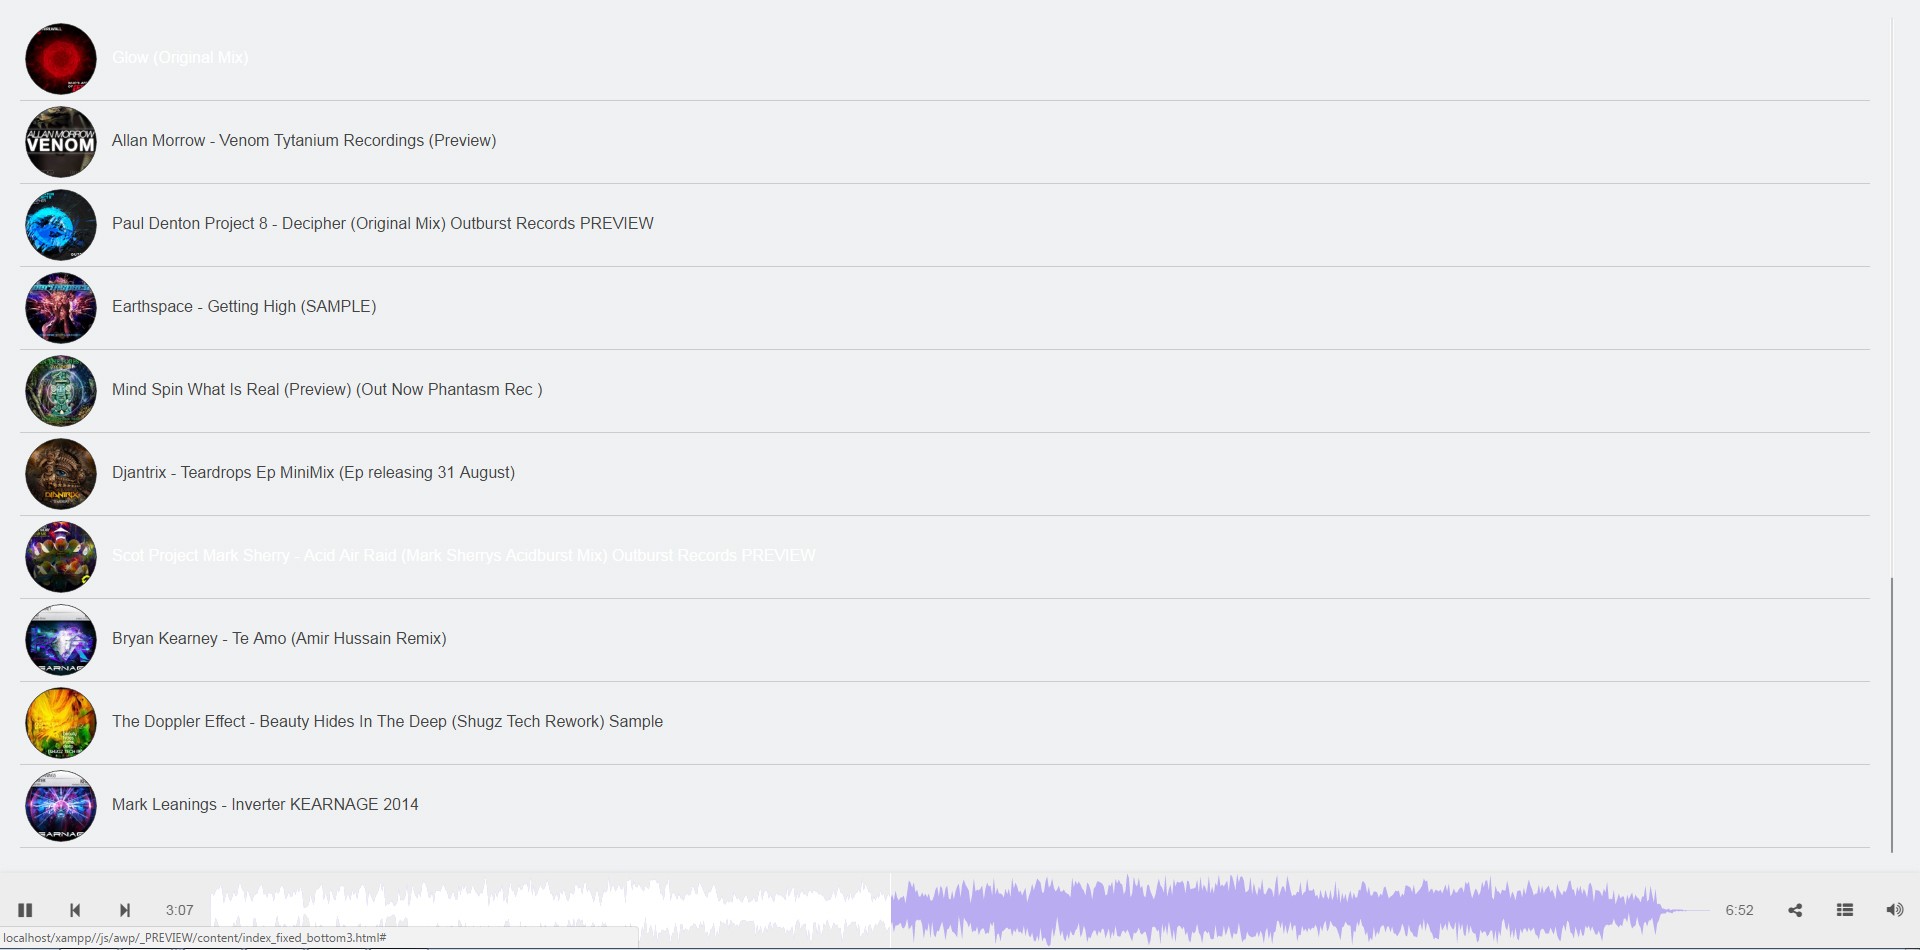This screenshot has height=950, width=1920.
Task: Open the share icon options
Action: click(x=1795, y=910)
